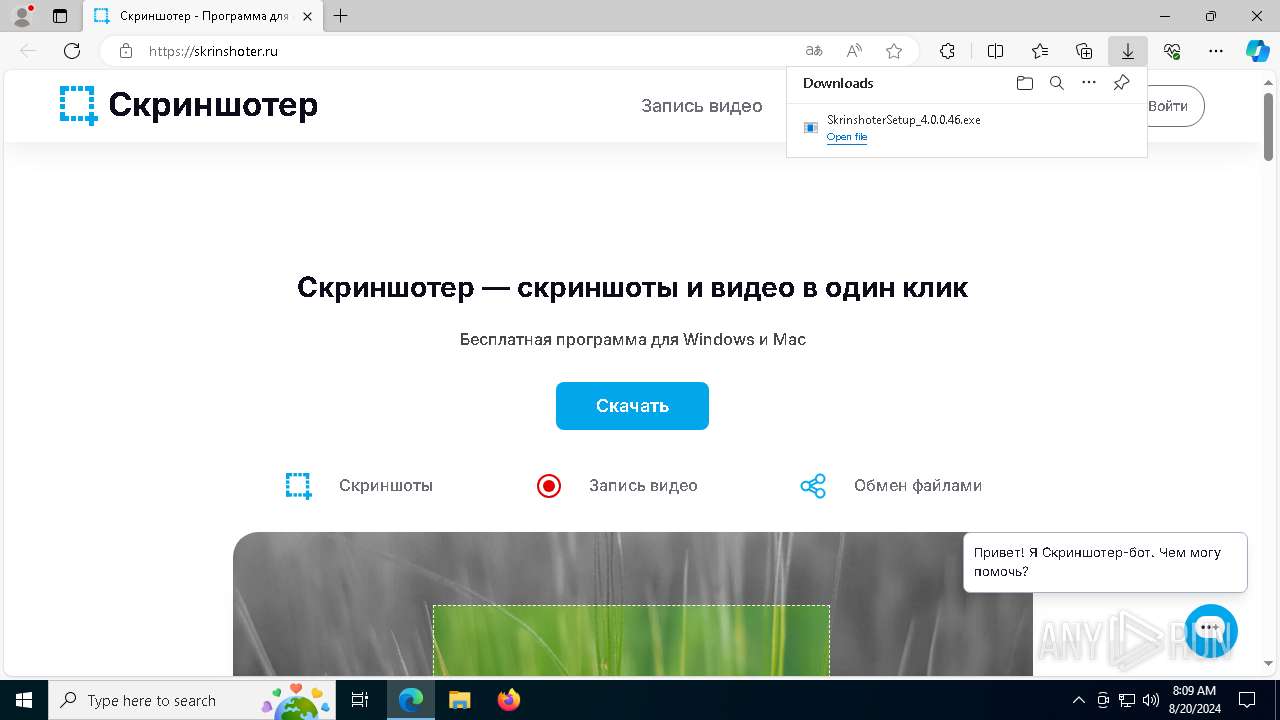
Task: Click the Войти login button
Action: click(x=1169, y=106)
